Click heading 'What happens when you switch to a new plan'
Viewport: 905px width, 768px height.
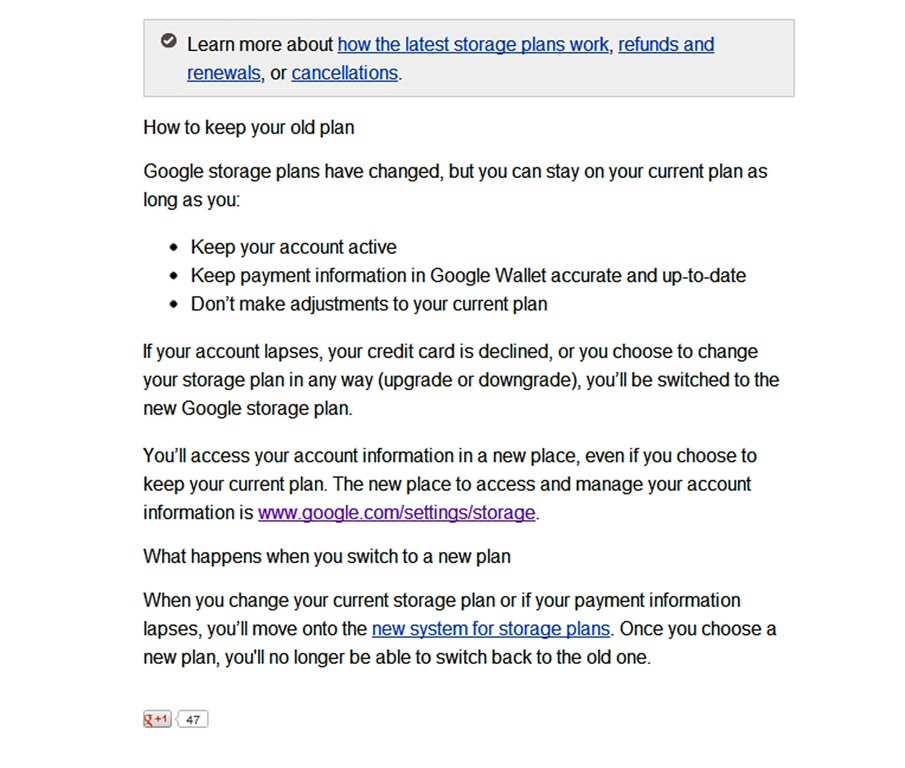[327, 556]
